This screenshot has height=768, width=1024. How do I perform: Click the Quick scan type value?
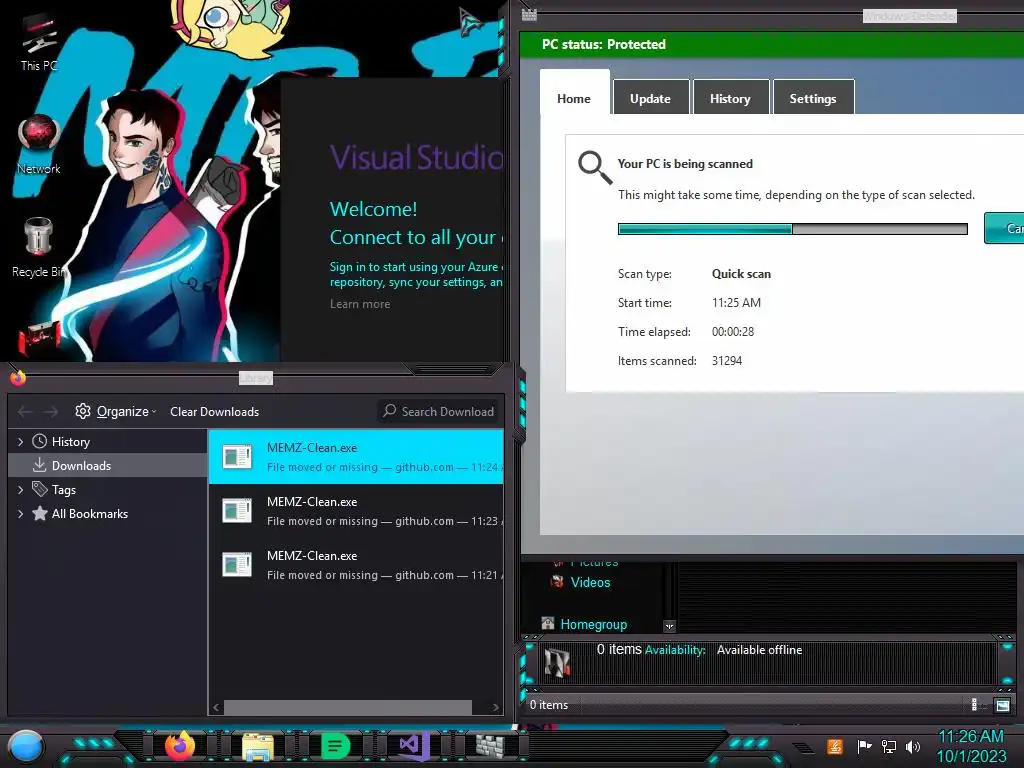click(741, 274)
